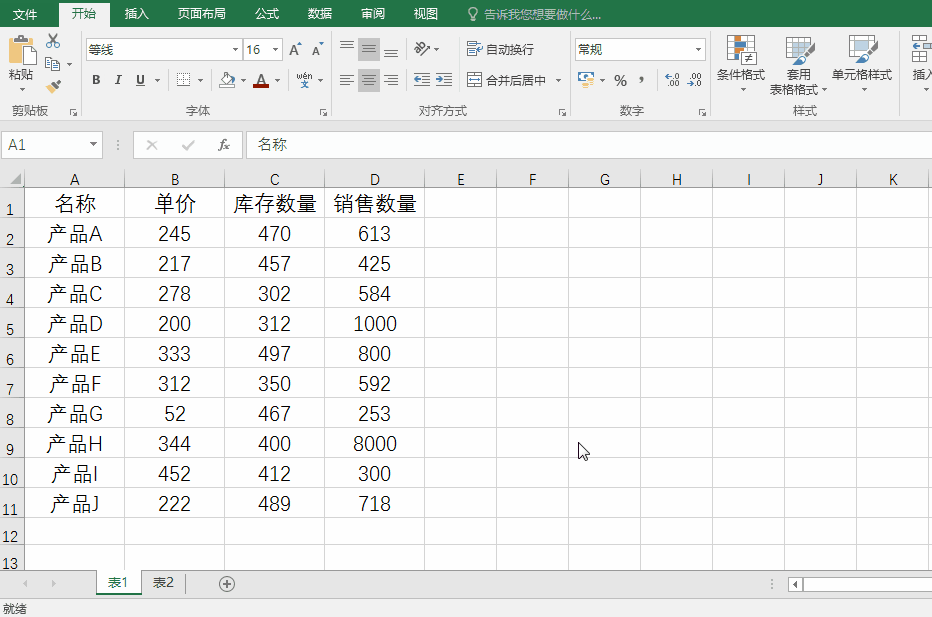
Task: Decrease decimal places
Action: pos(694,80)
